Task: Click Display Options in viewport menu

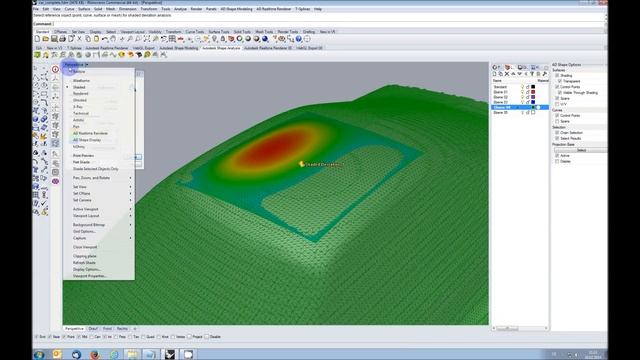Action: 87,269
